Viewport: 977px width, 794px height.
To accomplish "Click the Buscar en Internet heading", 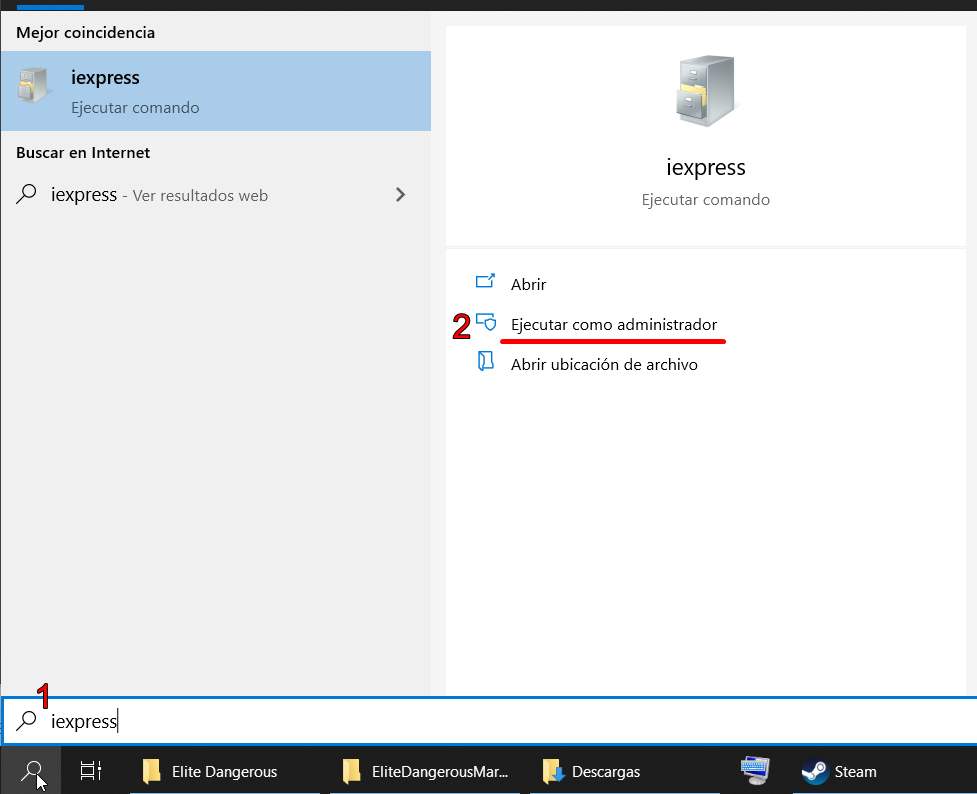I will pos(83,153).
